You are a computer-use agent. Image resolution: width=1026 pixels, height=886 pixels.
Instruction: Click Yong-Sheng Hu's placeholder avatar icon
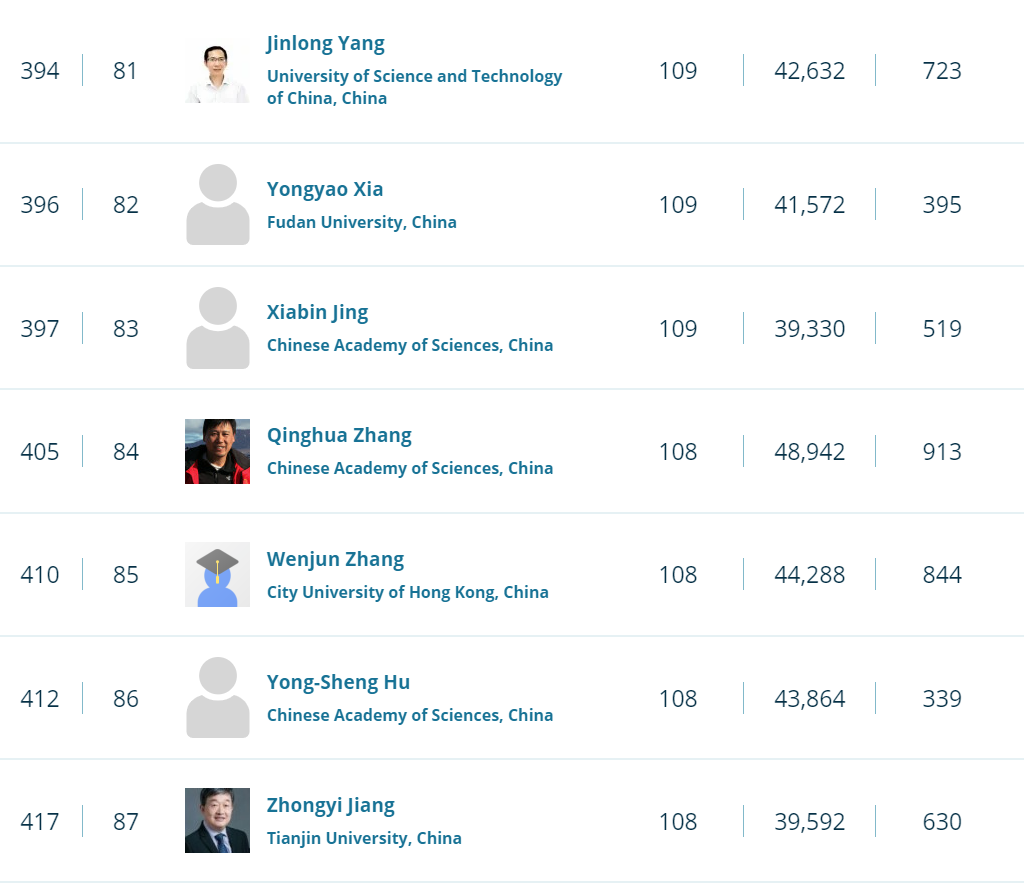217,698
